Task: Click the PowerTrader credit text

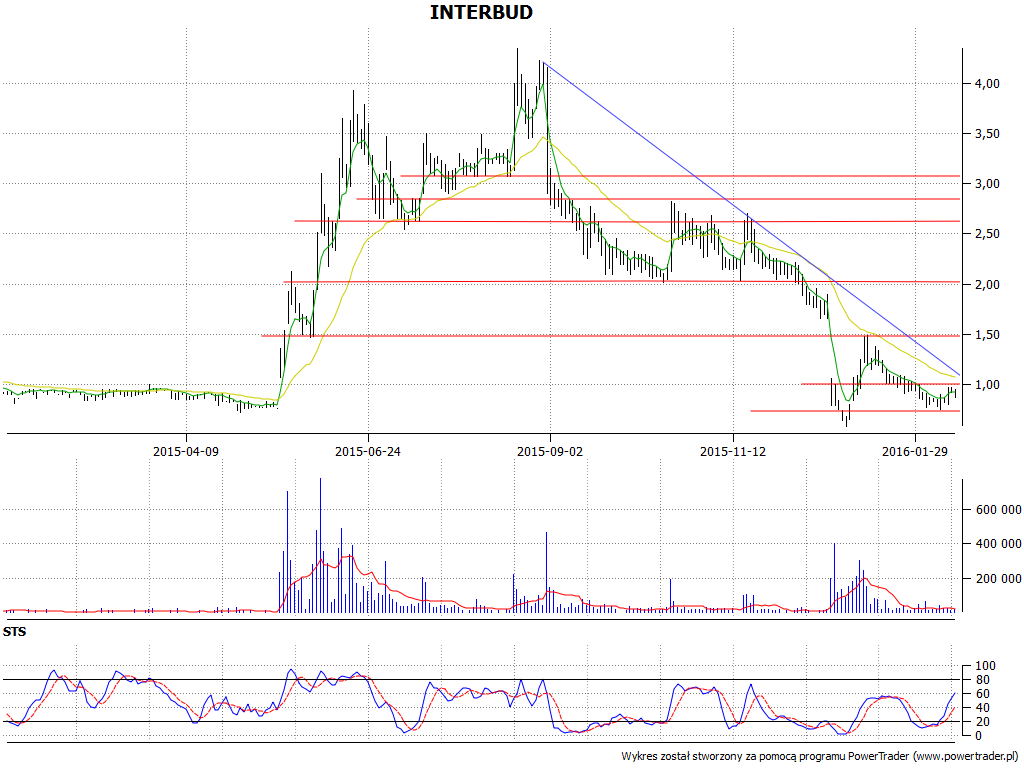Action: pos(821,756)
